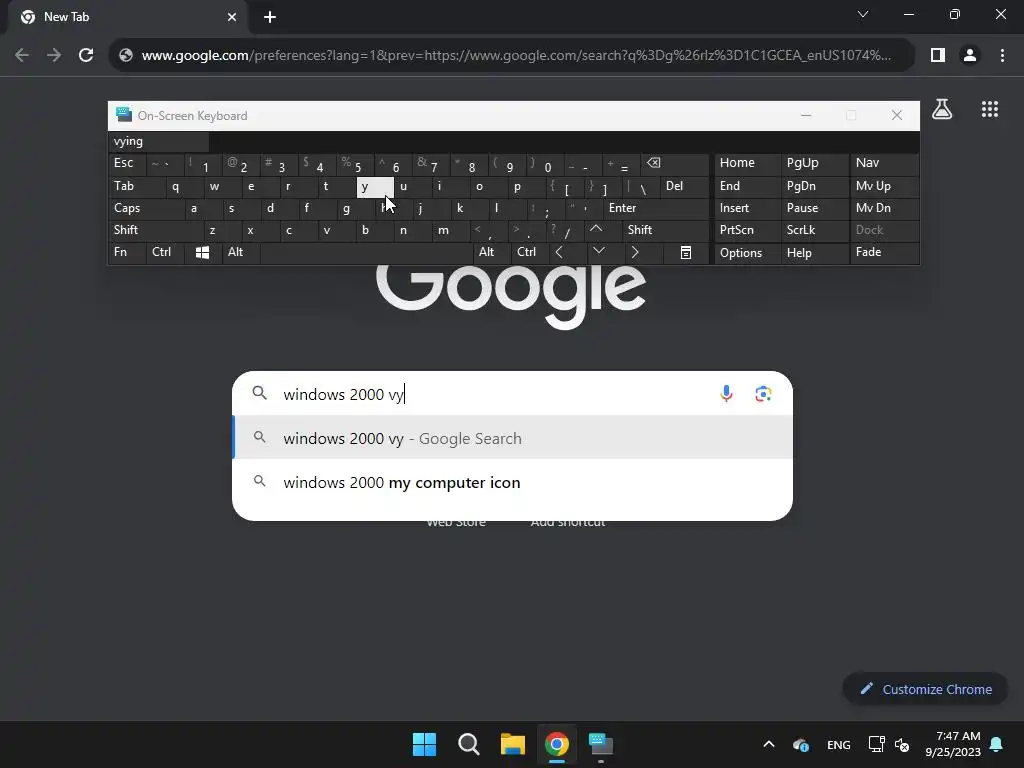
Task: Go back with the browser back arrow
Action: pos(22,56)
